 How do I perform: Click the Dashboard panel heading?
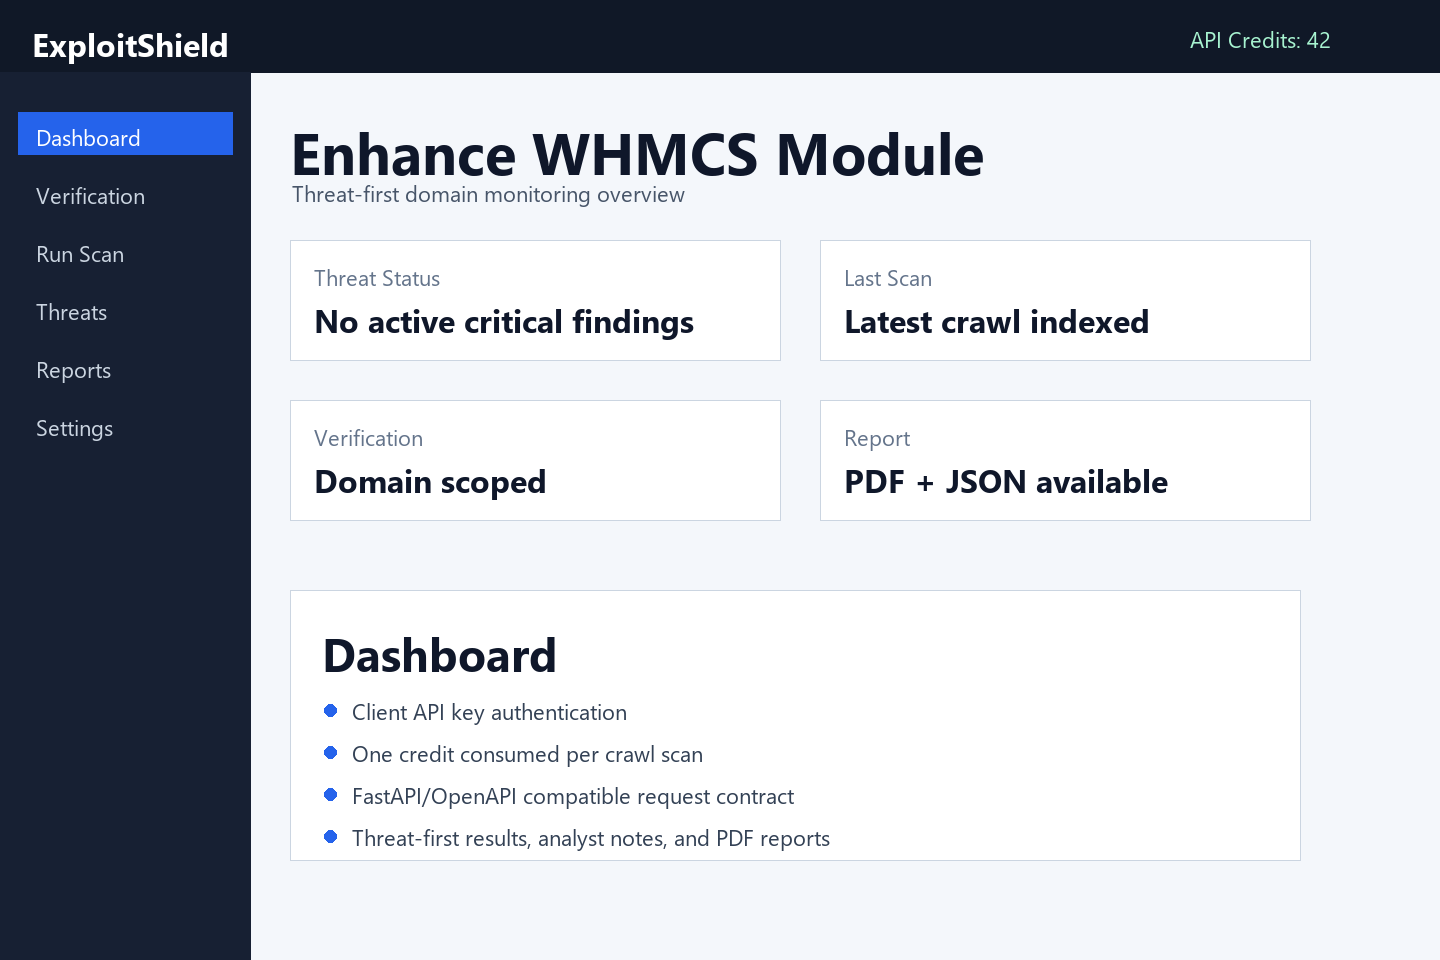tap(440, 656)
